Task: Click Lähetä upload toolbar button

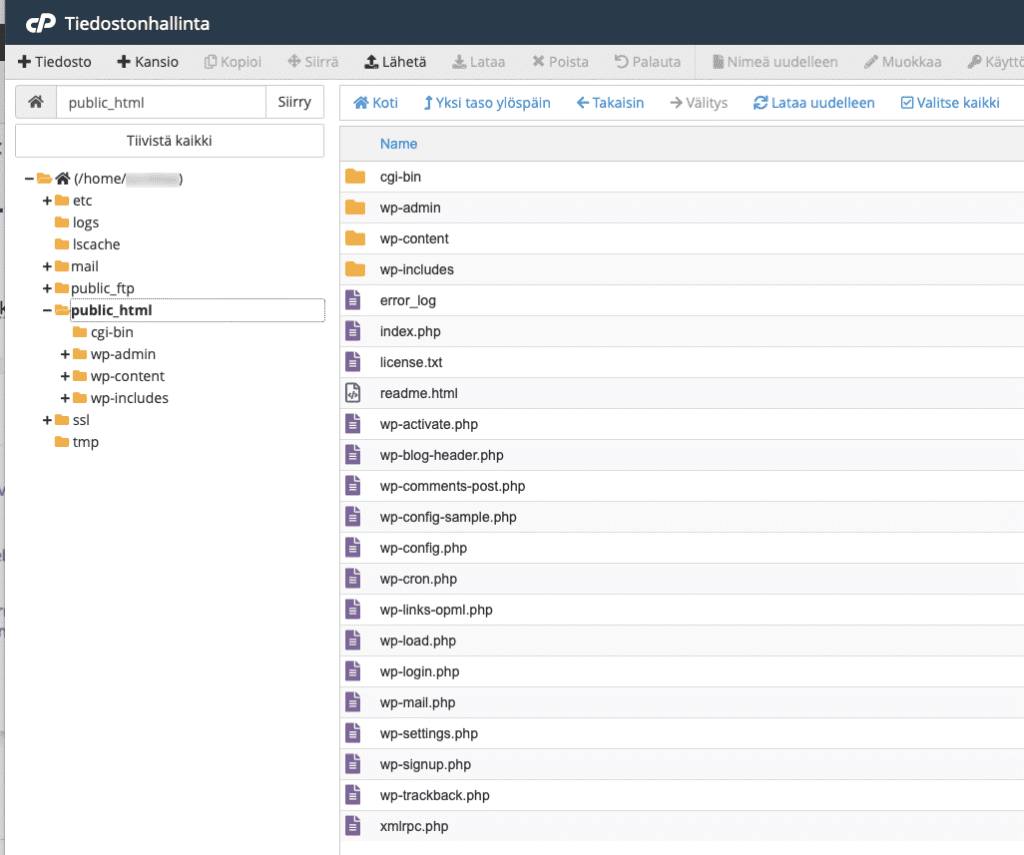Action: [395, 62]
